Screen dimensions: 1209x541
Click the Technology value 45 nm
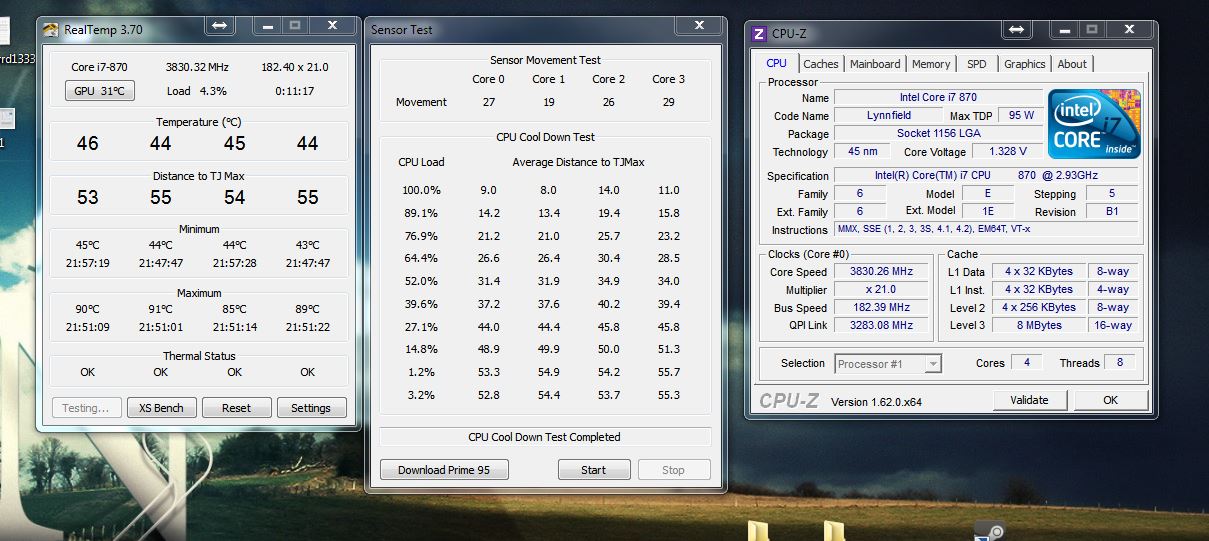coord(861,152)
